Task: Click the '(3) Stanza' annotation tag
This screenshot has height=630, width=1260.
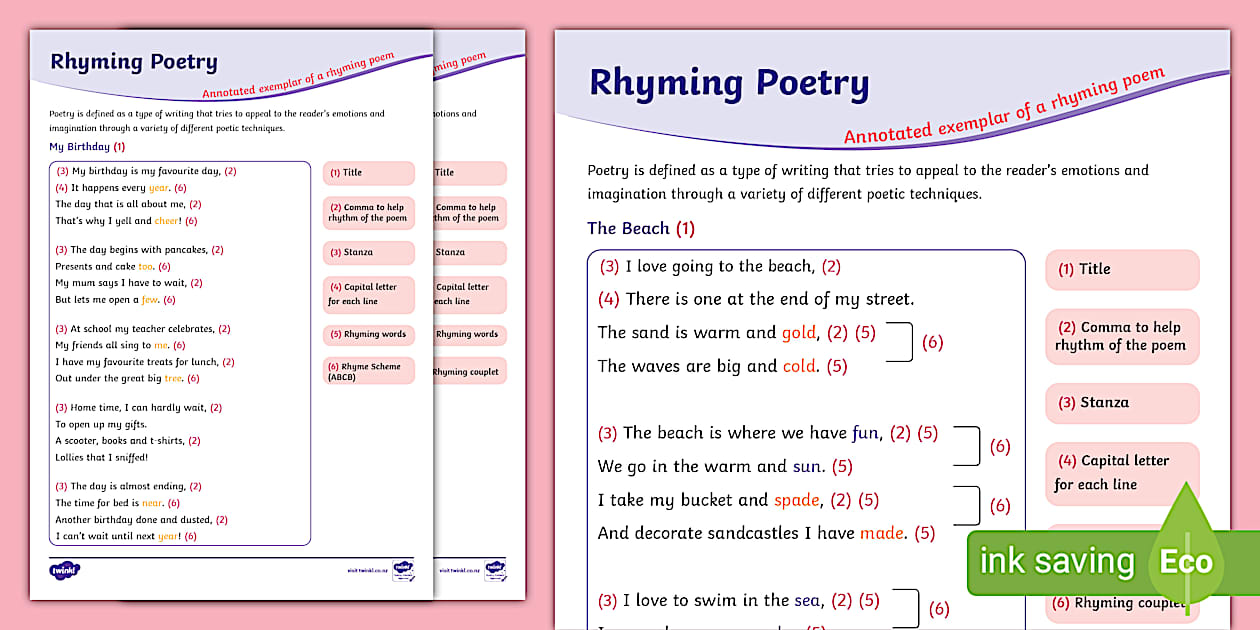Action: tap(1121, 403)
